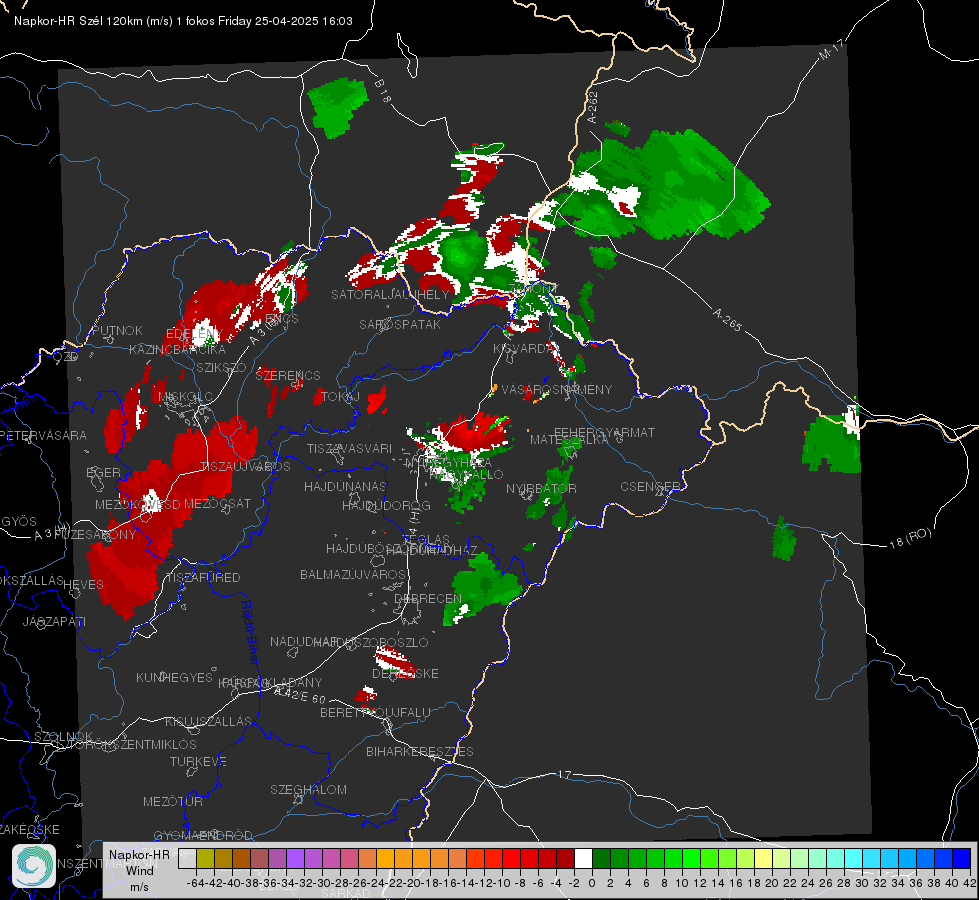Click the PUTNOK city label
The width and height of the screenshot is (979, 900).
(x=117, y=330)
